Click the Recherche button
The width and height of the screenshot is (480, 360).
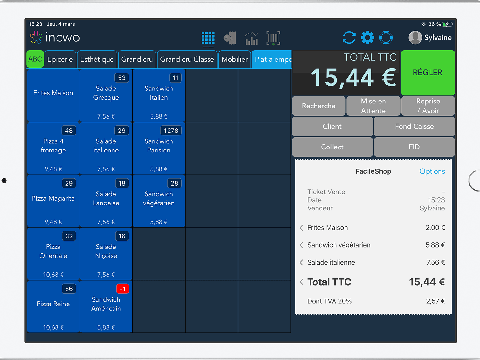point(318,106)
